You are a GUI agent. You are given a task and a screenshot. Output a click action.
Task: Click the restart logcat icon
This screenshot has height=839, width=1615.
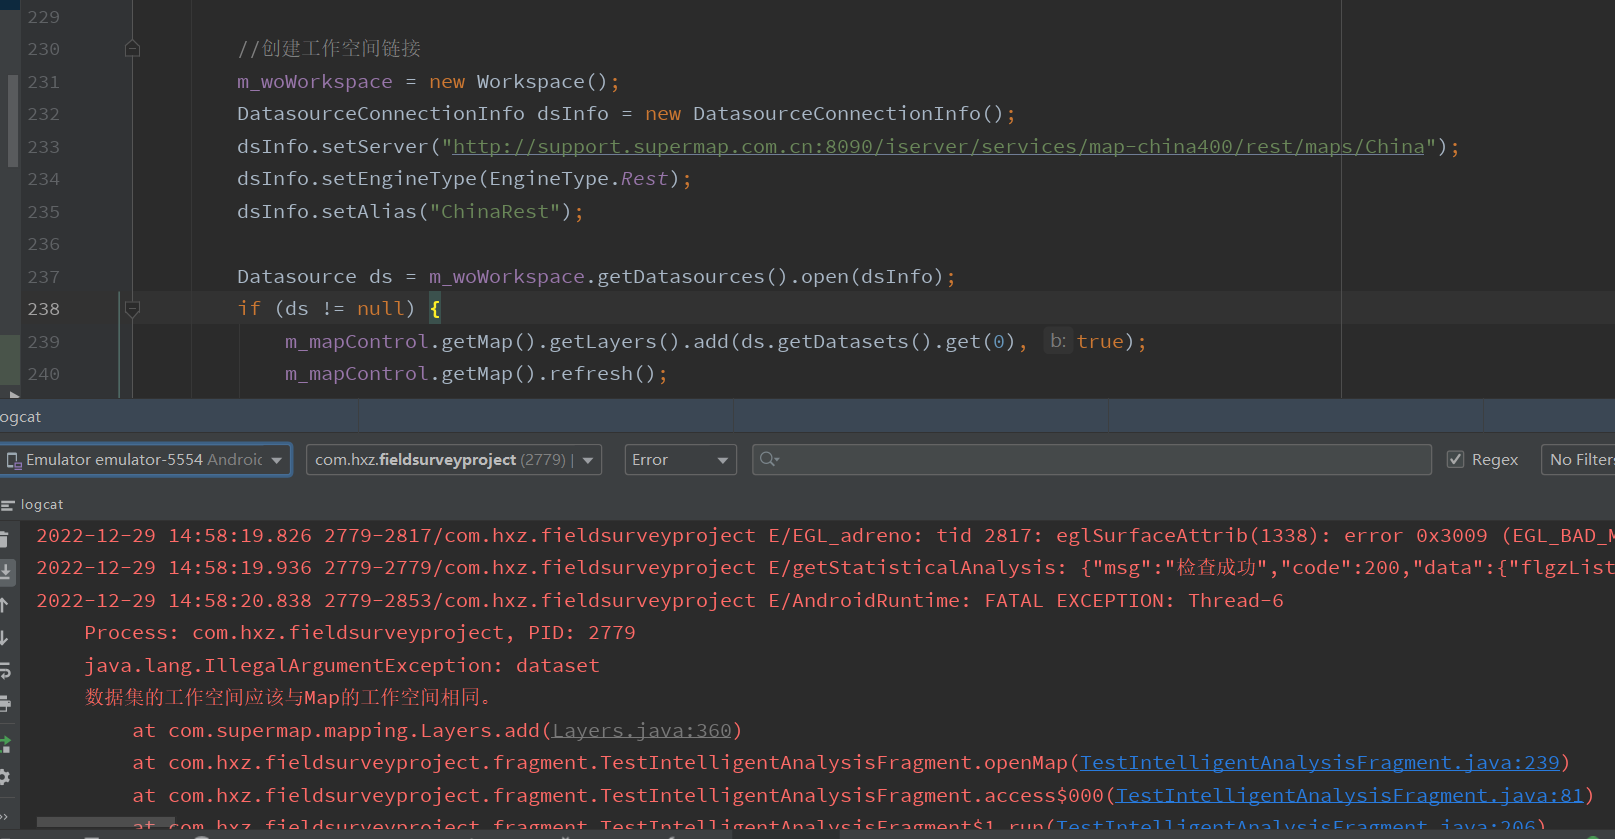pos(5,744)
